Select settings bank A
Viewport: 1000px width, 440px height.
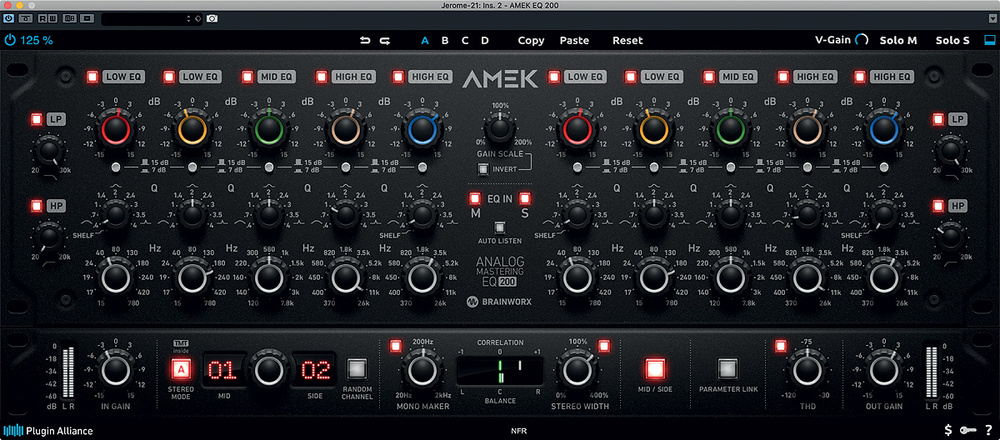pyautogui.click(x=425, y=40)
